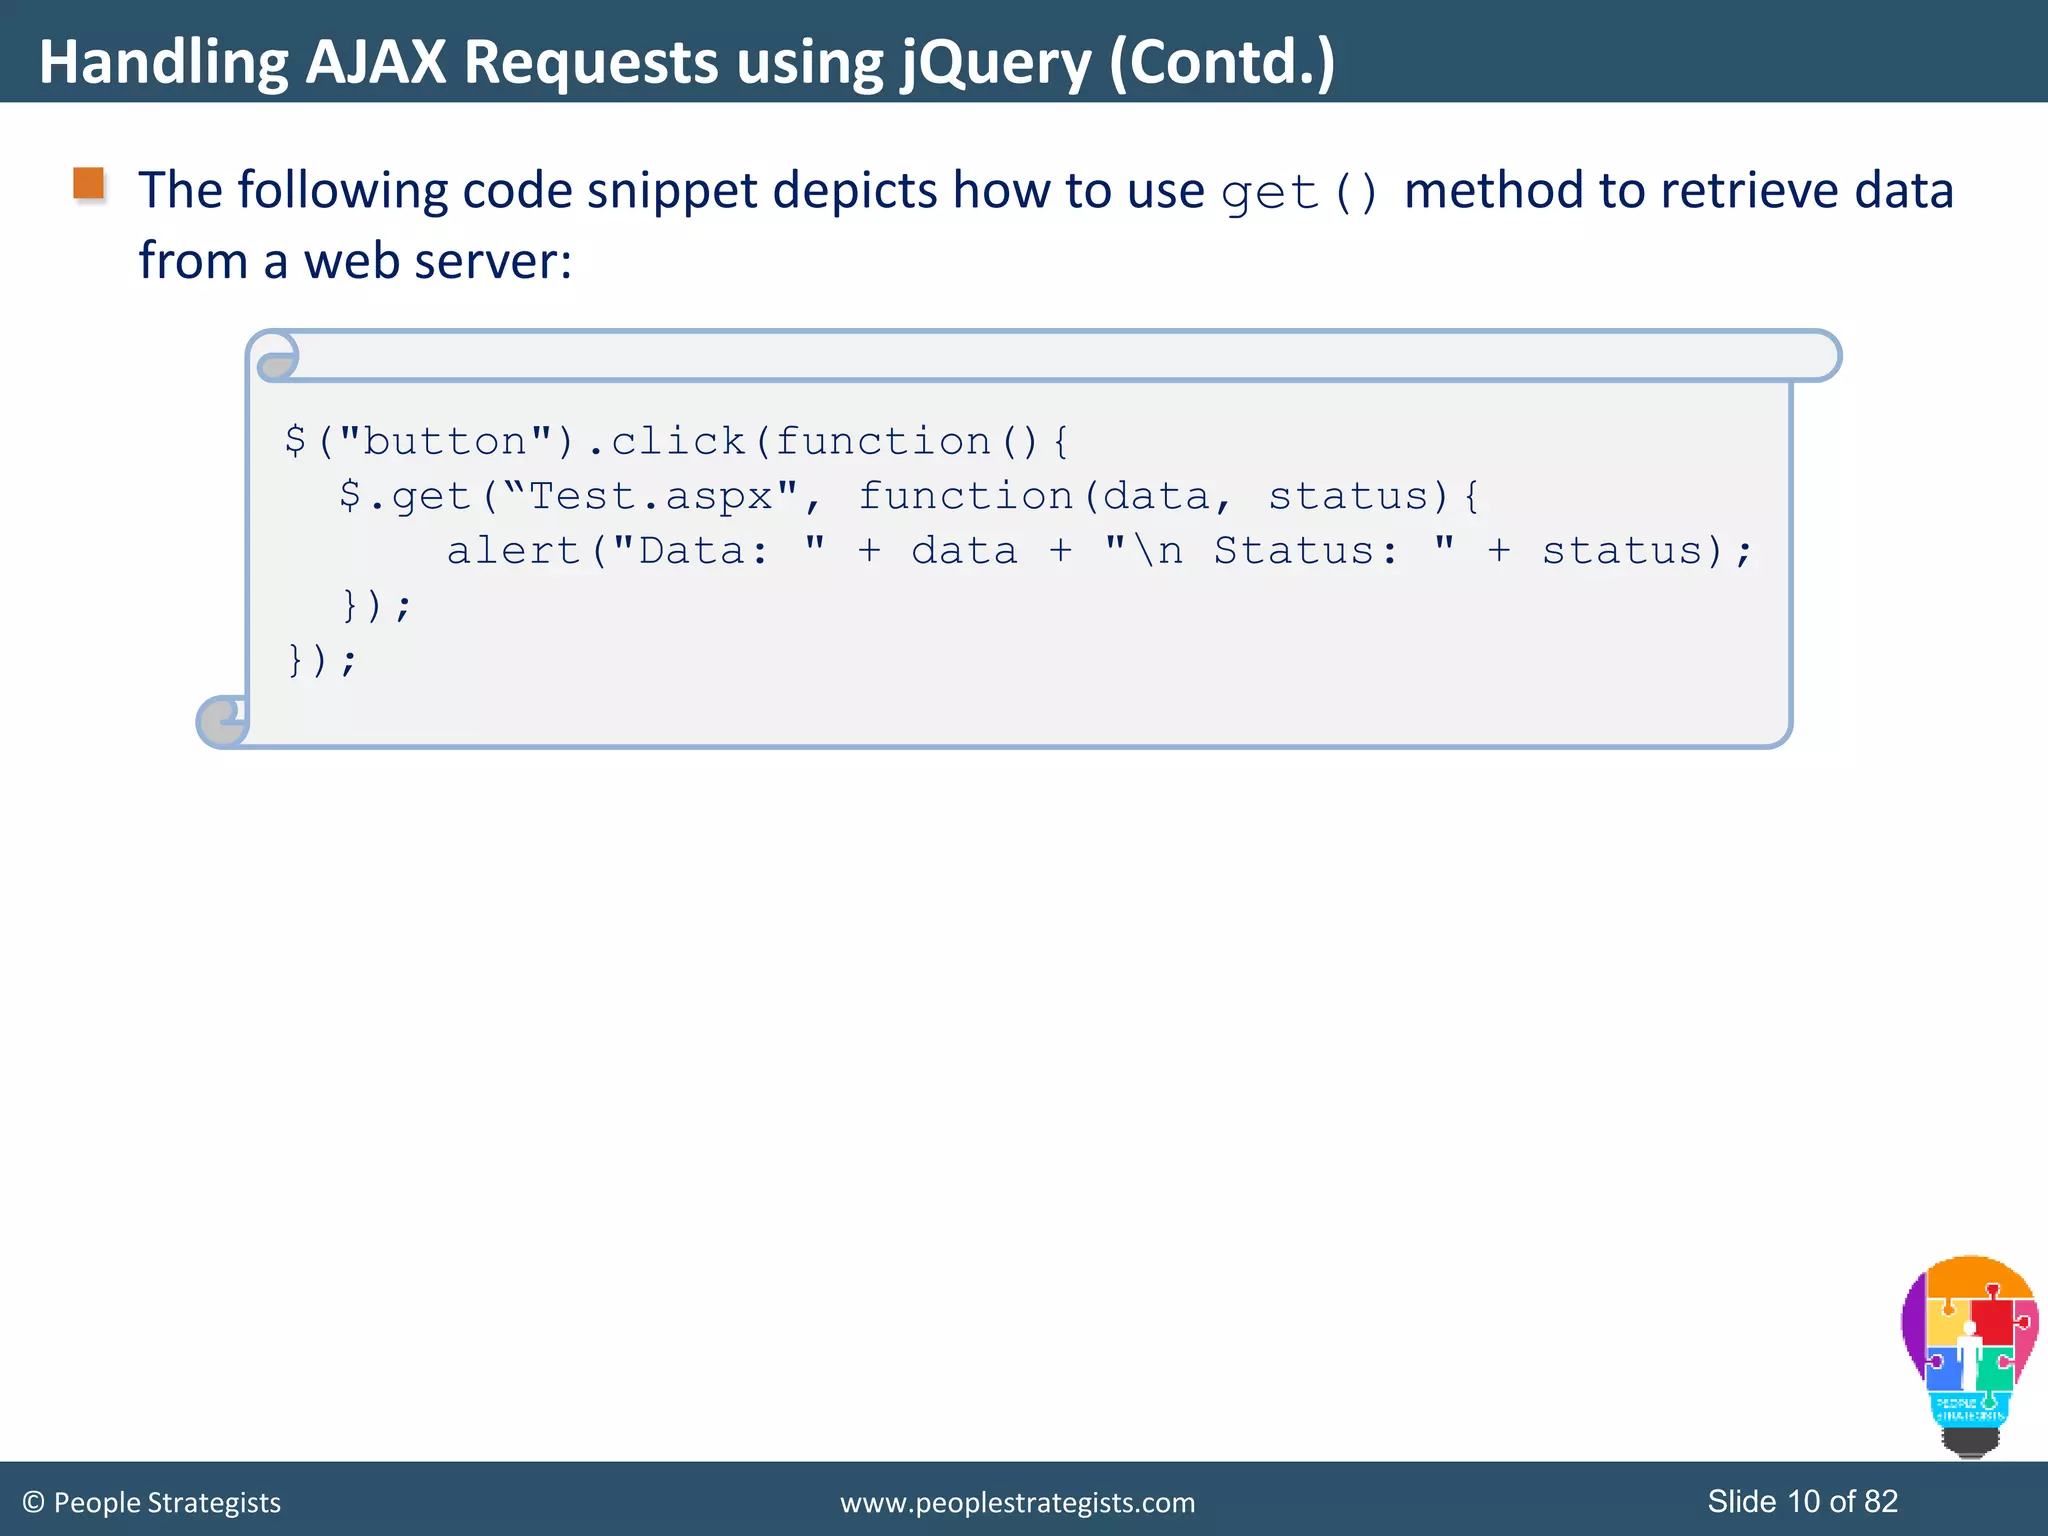Click the 'Slide 10 of 82' indicator
This screenshot has width=2048, height=1536.
pos(1802,1501)
